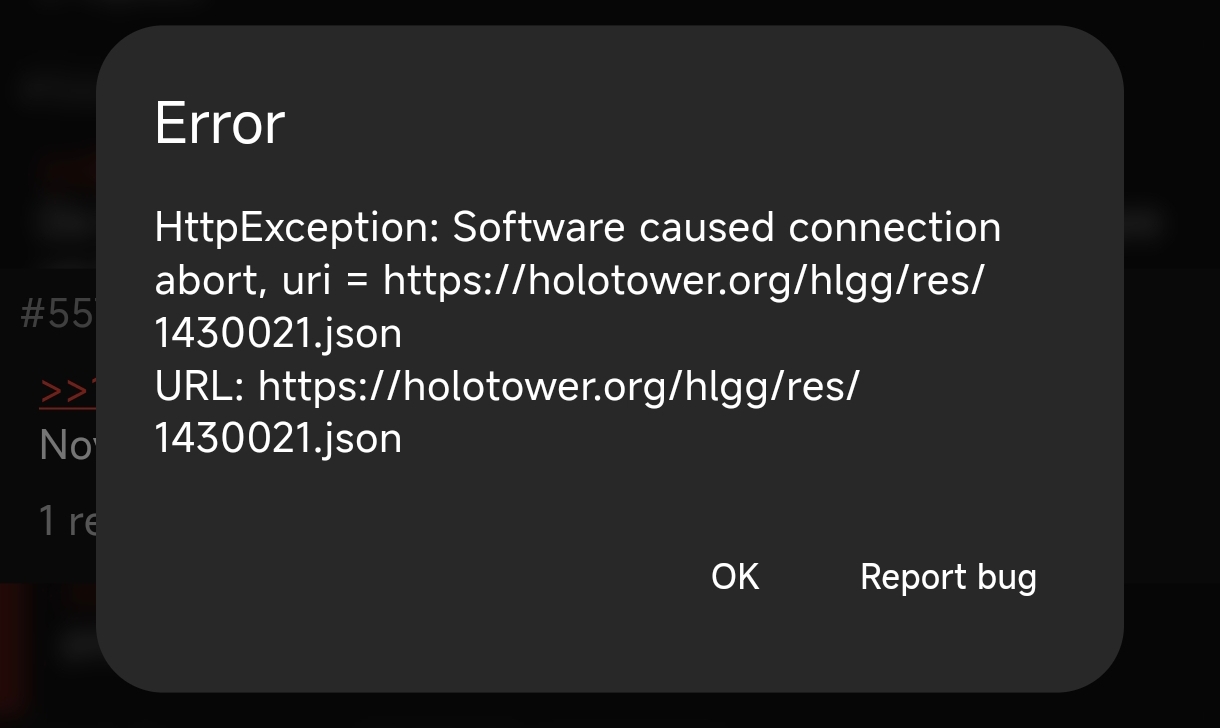Viewport: 1220px width, 728px height.
Task: Click the HttpException message first line
Action: pyautogui.click(x=577, y=228)
